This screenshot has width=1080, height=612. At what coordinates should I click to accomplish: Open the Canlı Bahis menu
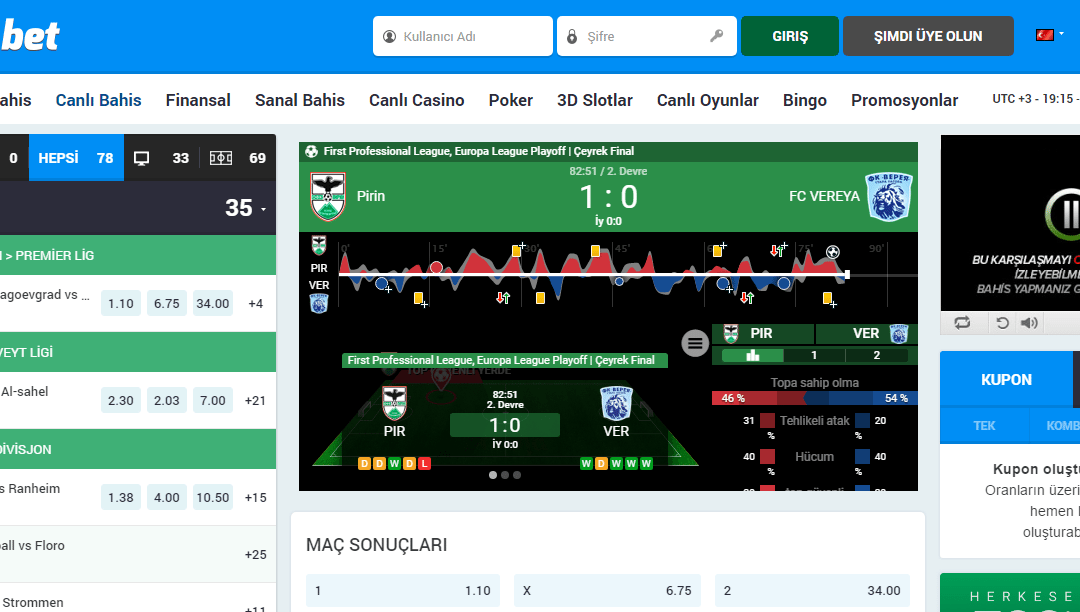click(98, 101)
